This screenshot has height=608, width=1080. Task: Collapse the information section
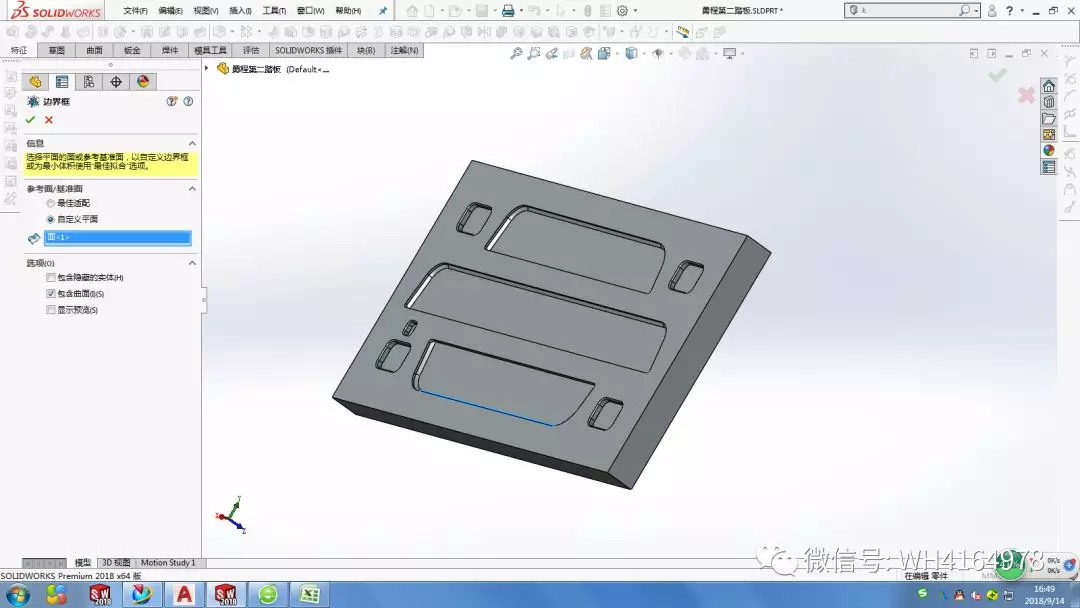192,143
